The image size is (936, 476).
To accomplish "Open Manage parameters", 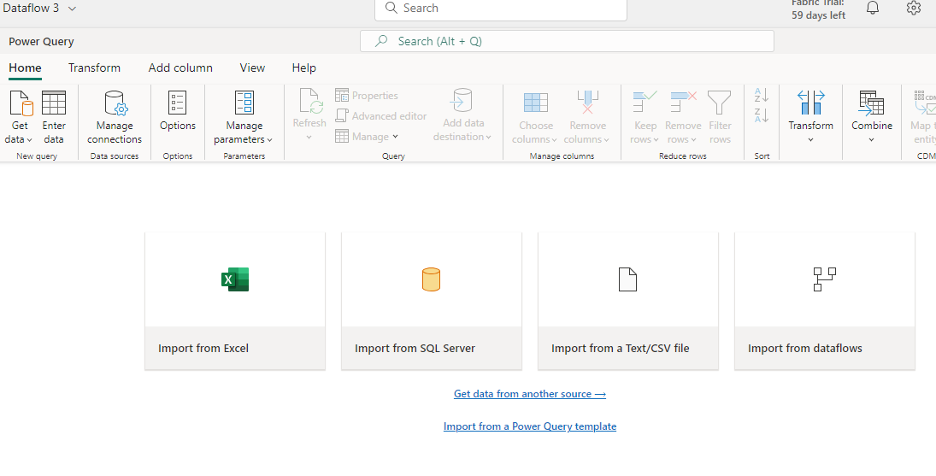I will click(x=244, y=118).
